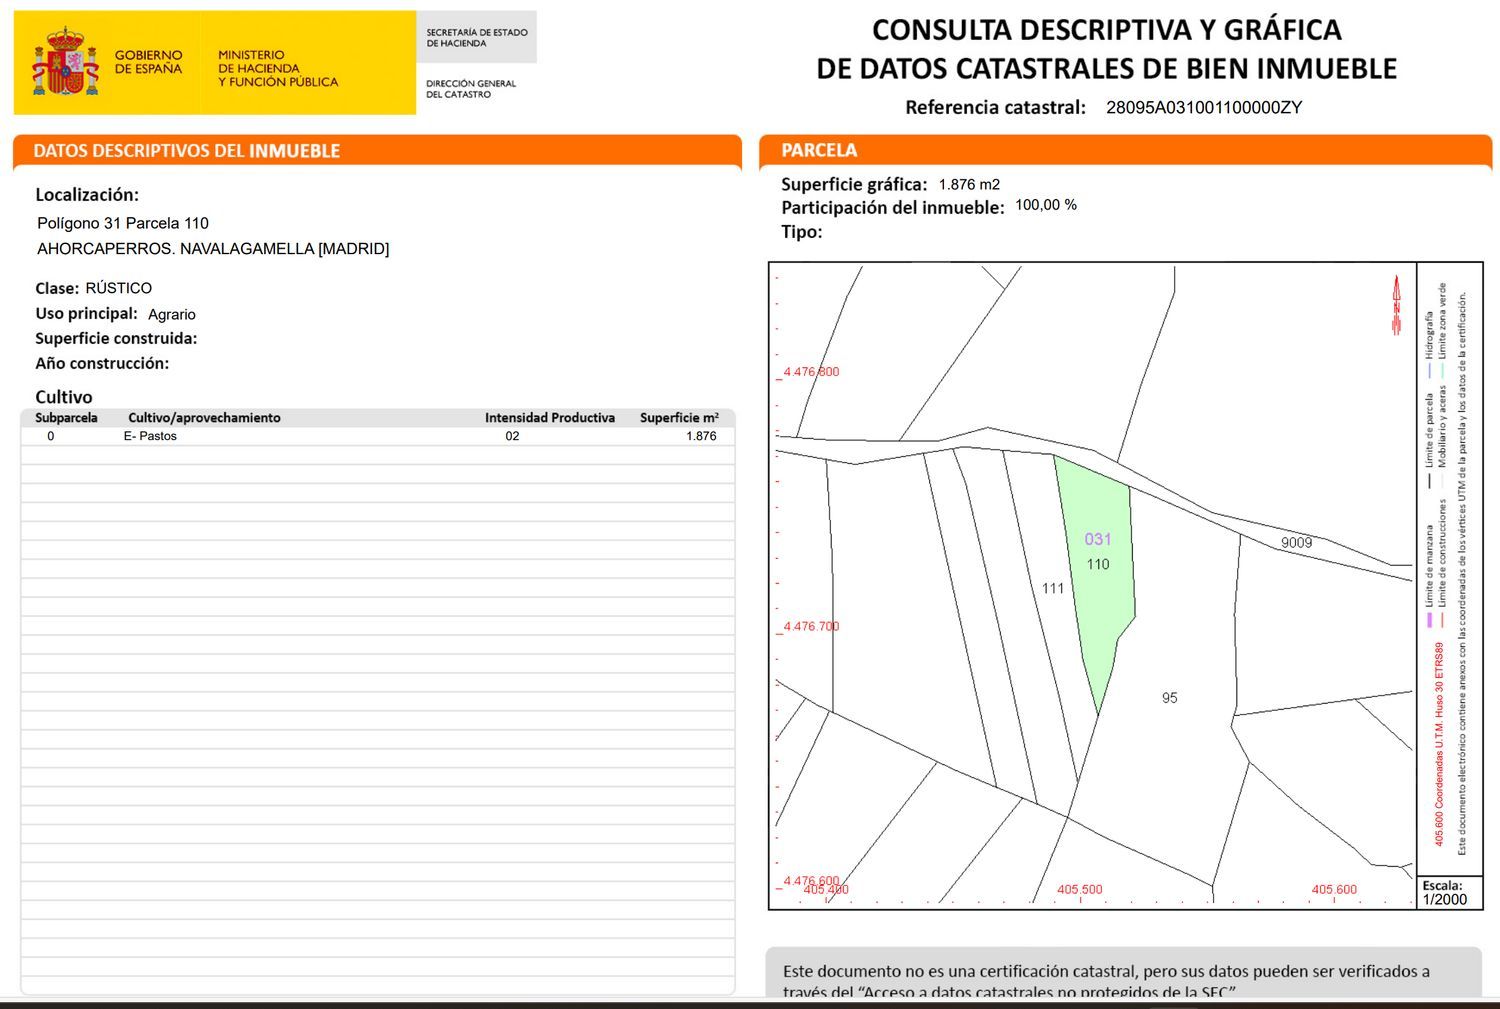
Task: Click the 'Intensidad Productiva' column header
Action: pyautogui.click(x=549, y=418)
